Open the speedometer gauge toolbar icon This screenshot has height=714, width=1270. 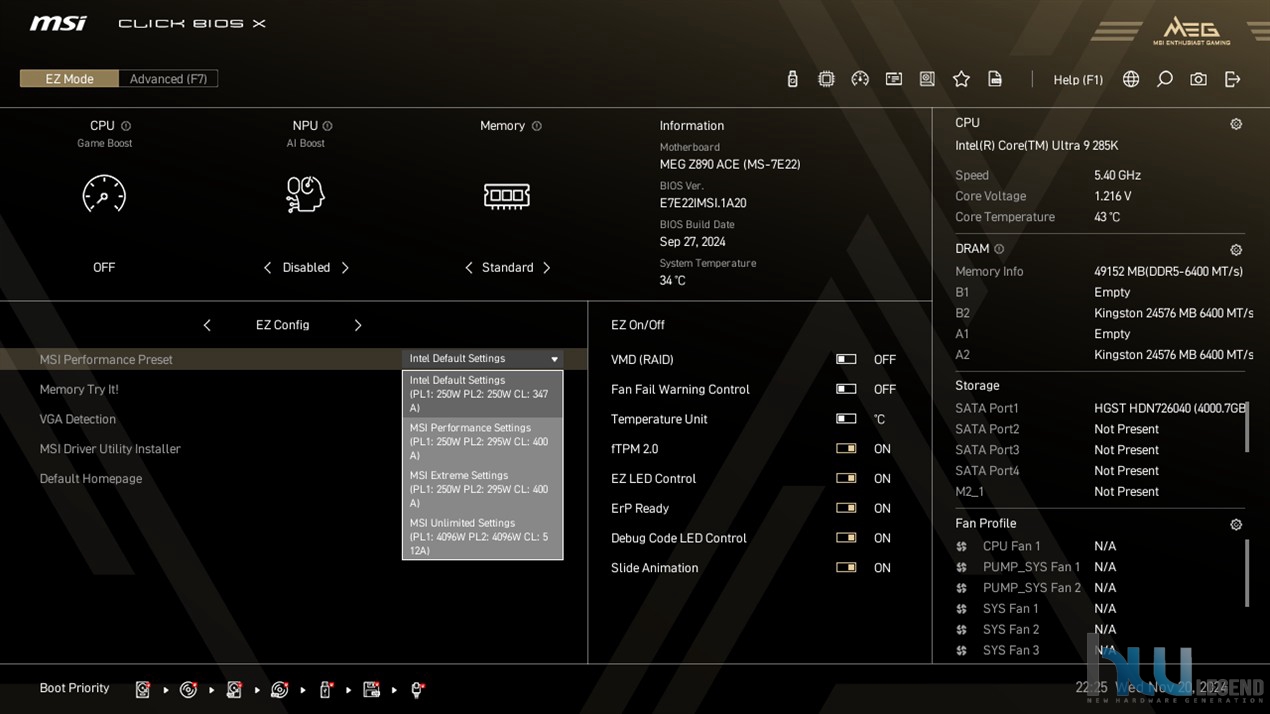860,79
